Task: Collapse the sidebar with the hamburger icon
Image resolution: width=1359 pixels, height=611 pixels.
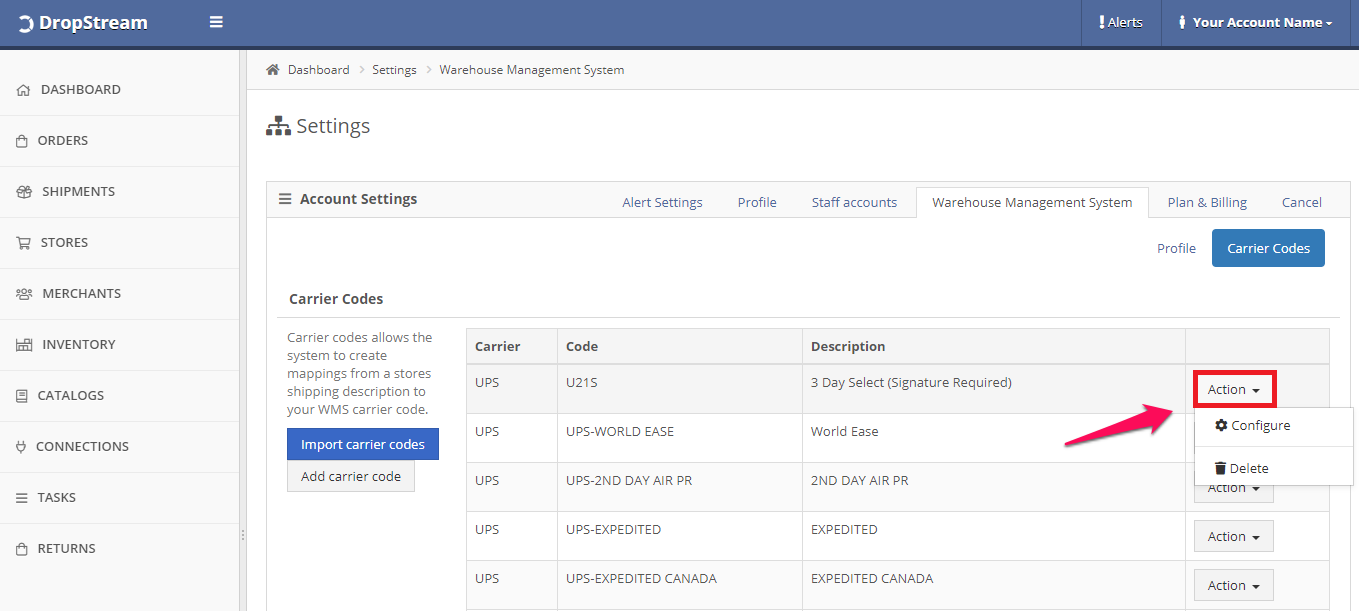Action: point(216,21)
